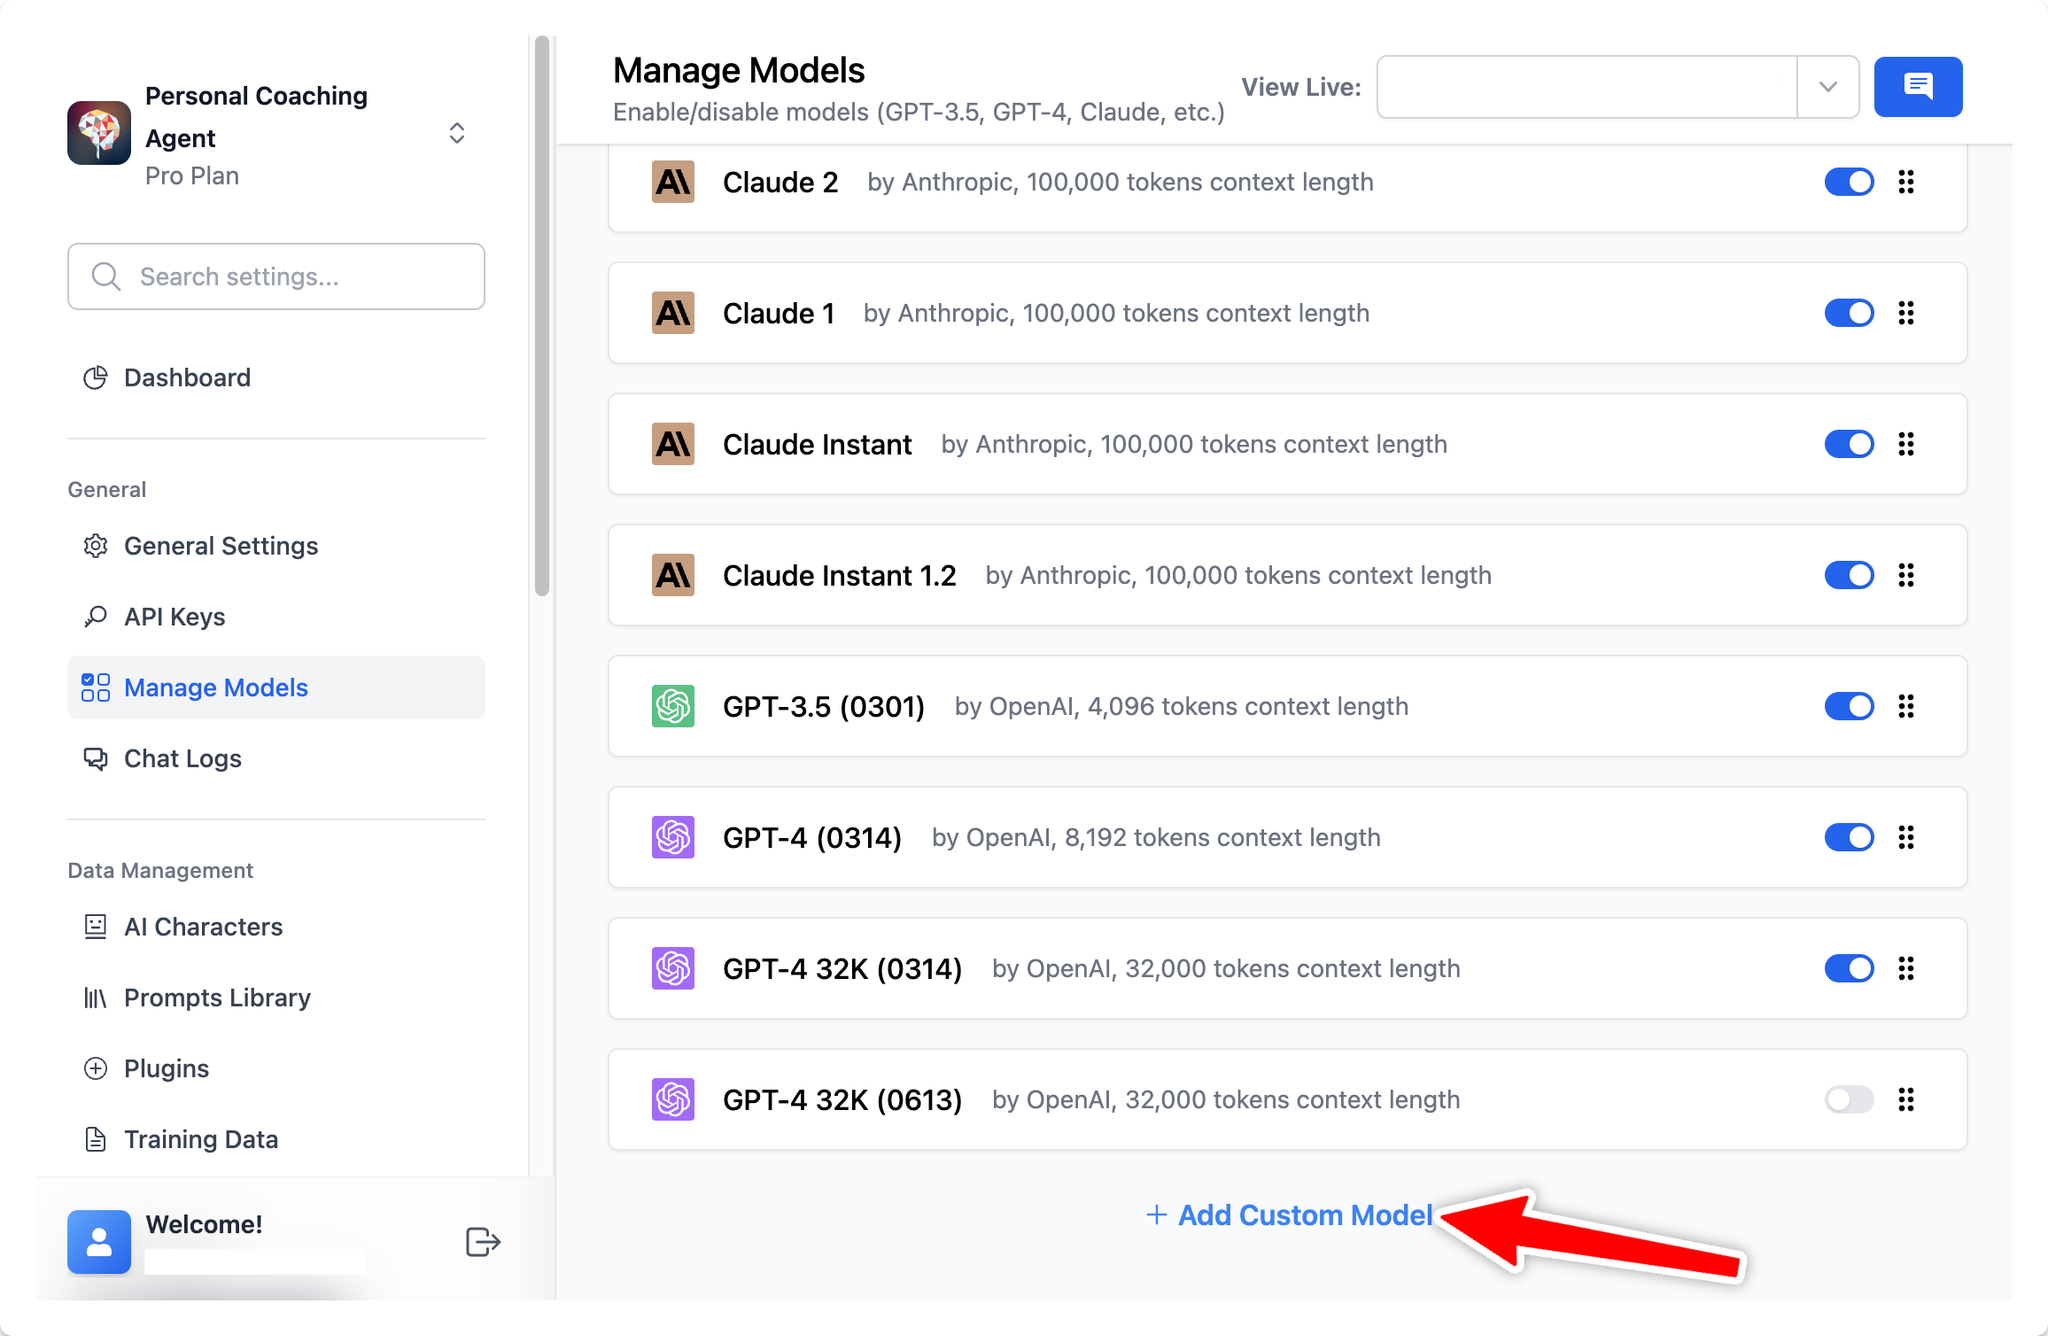The height and width of the screenshot is (1336, 2048).
Task: Click the drag handle on Claude Instant 1.2
Action: coord(1906,575)
